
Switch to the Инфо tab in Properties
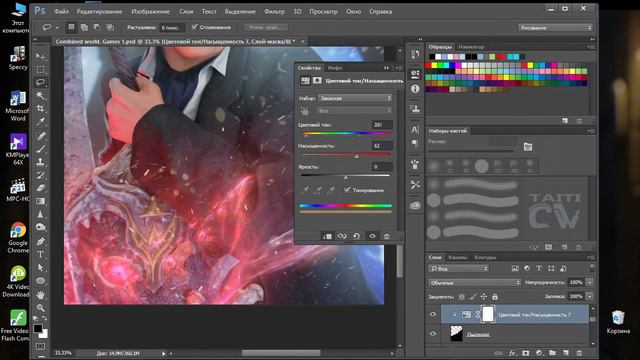[335, 68]
